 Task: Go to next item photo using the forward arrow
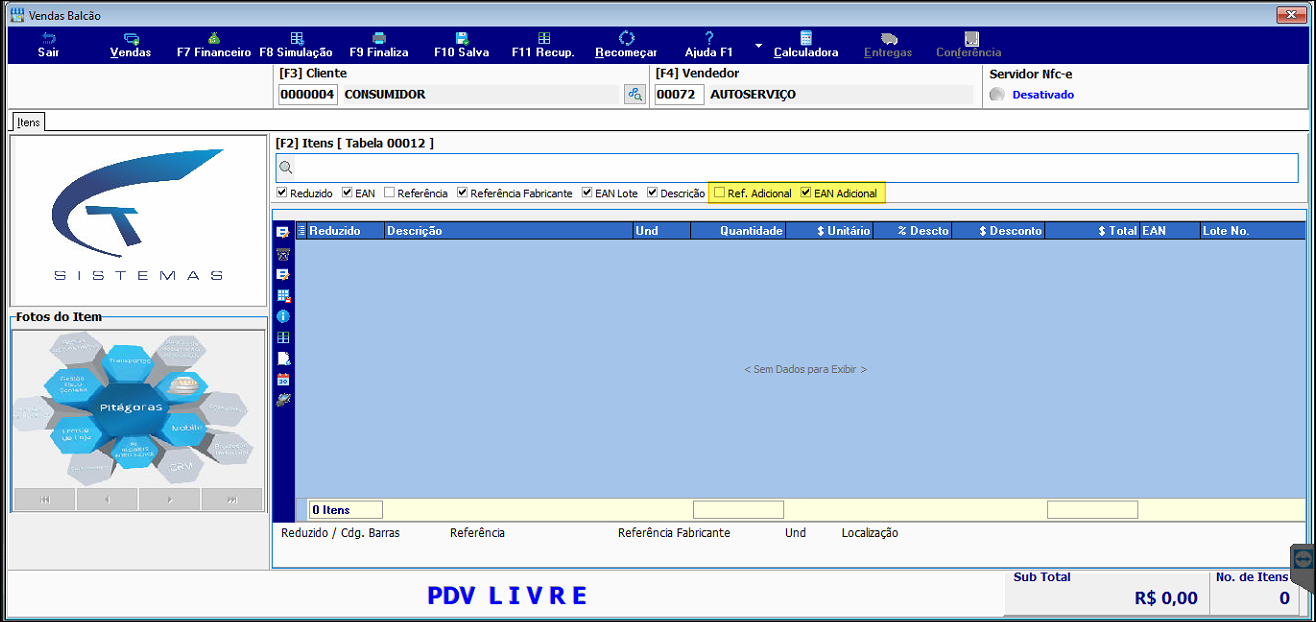(169, 499)
